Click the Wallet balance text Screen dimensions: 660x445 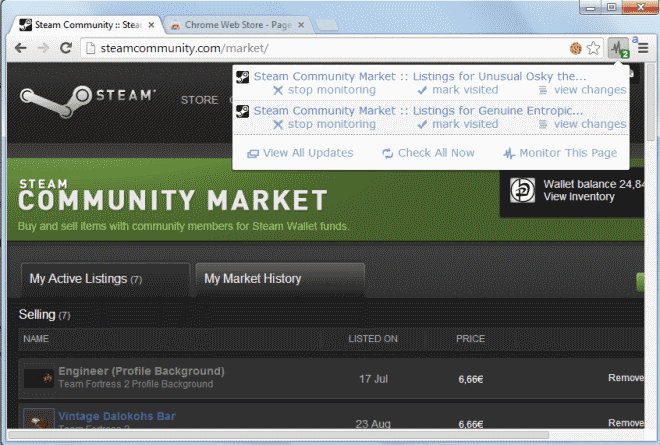pos(593,184)
